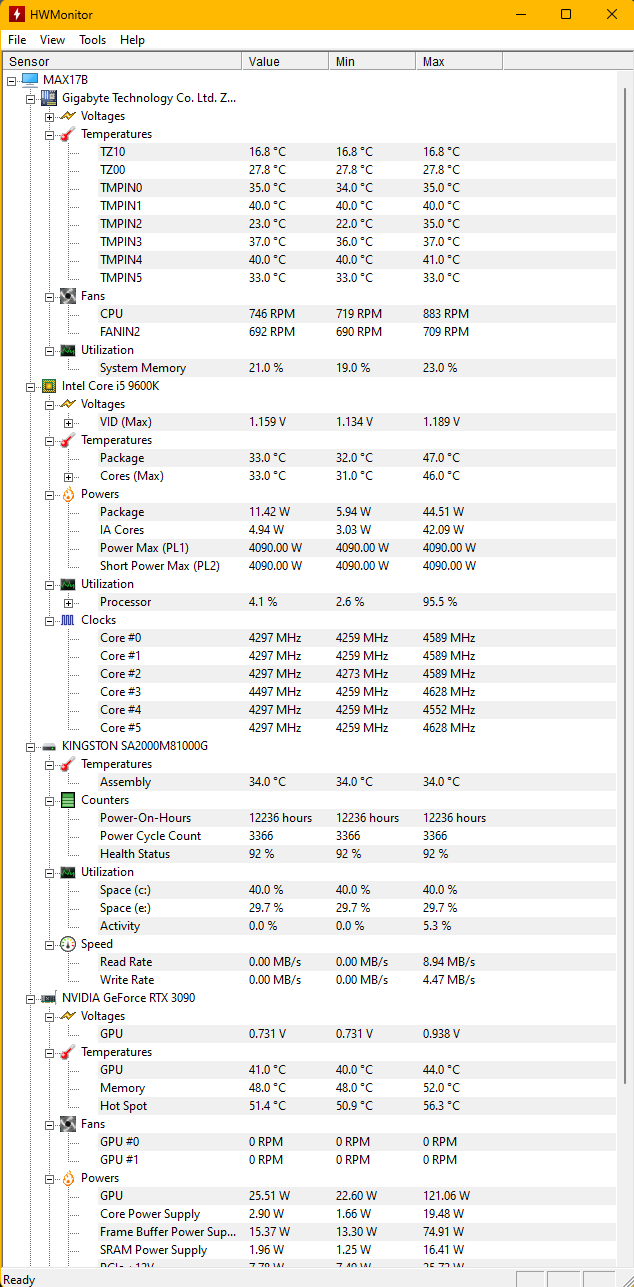This screenshot has width=634, height=1287.
Task: Click the KINGSTON SA2000M81000G drive icon
Action: pos(48,746)
